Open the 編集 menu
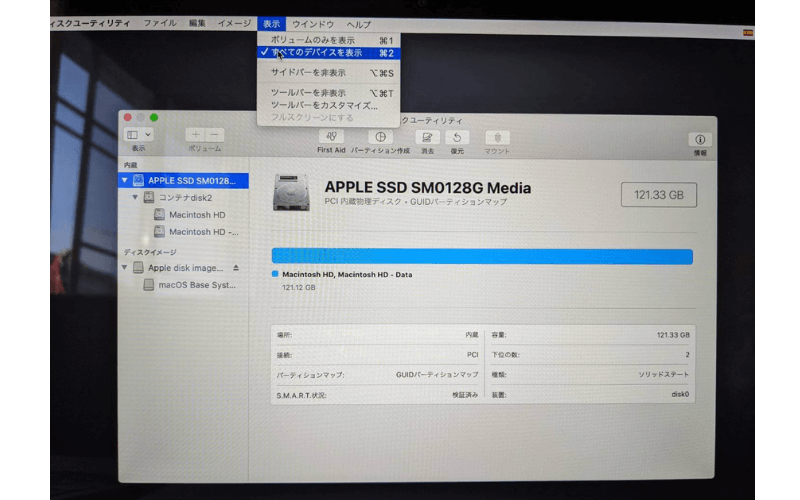 tap(197, 23)
